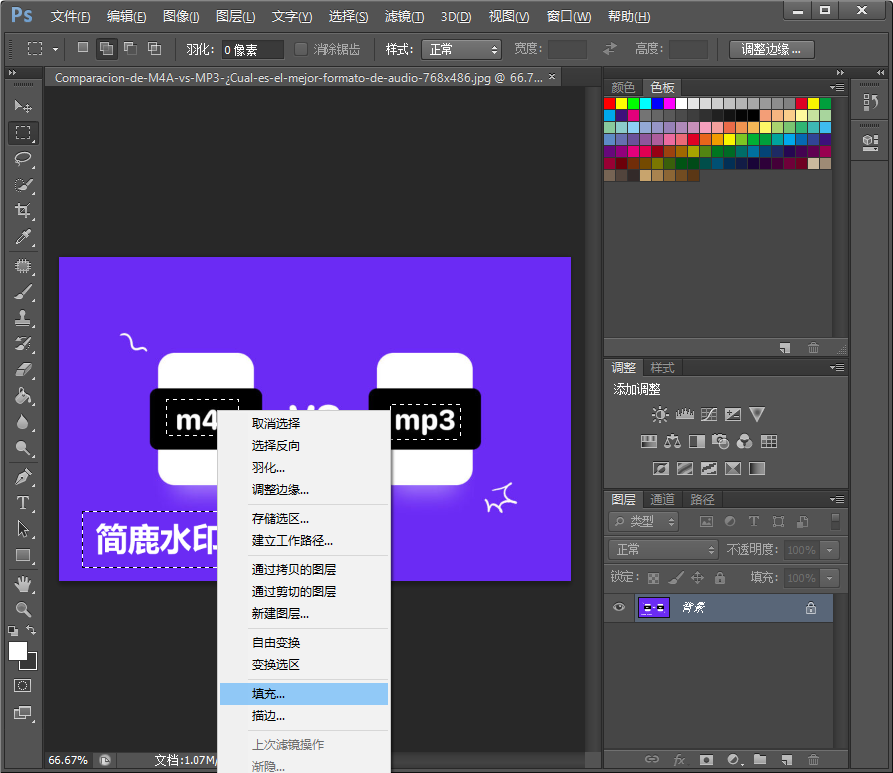Select the Crop tool

[23, 211]
